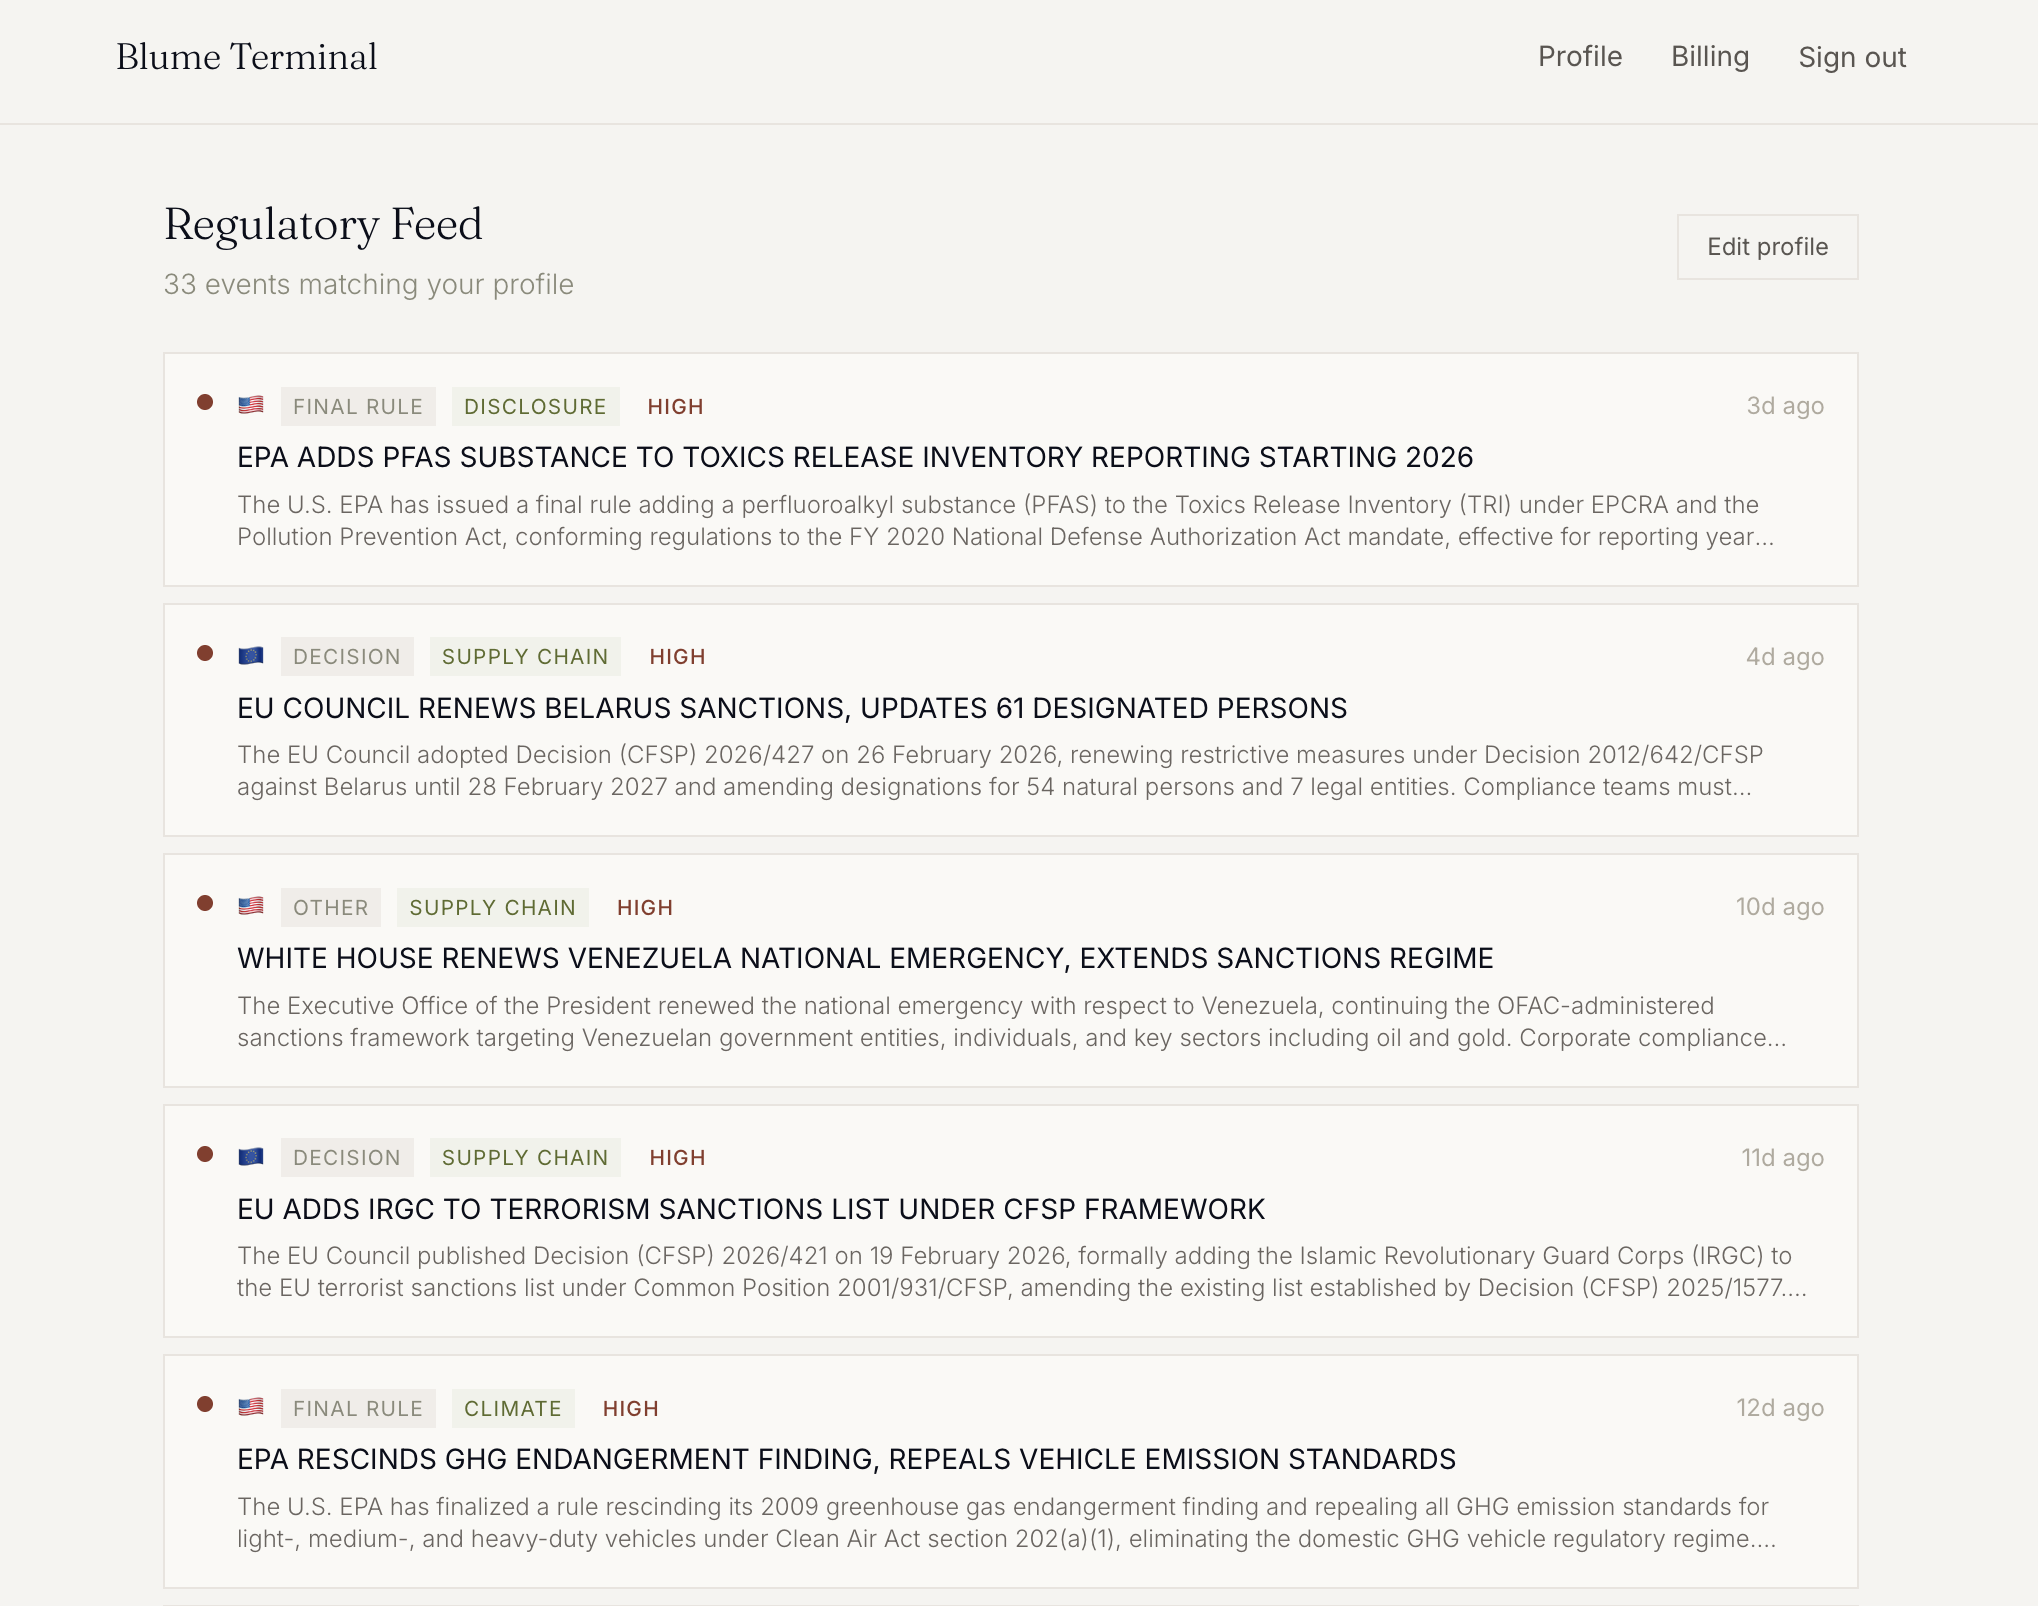
Task: Toggle the unread dot on the IRGC event
Action: tap(205, 1153)
